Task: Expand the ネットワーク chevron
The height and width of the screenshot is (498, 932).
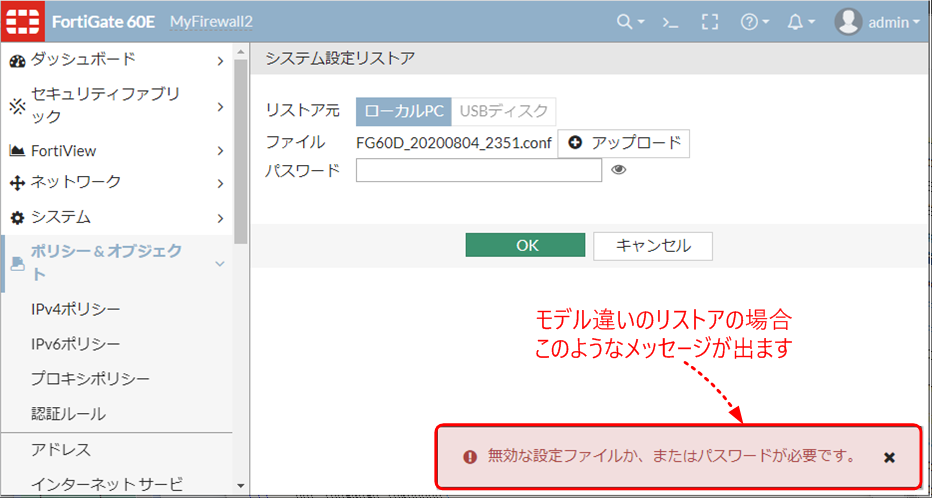Action: click(x=221, y=183)
